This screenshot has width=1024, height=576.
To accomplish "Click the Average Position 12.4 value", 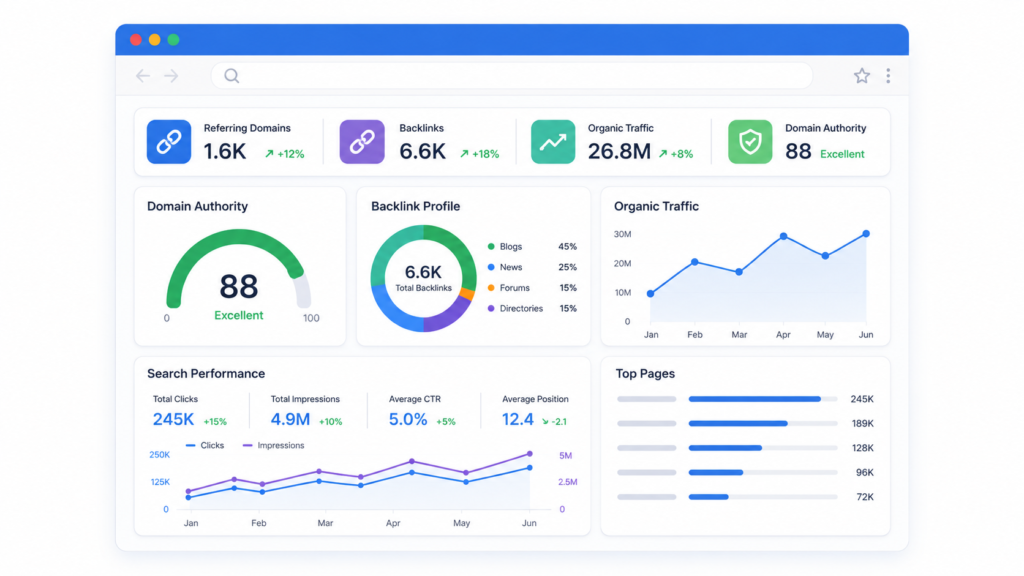I will (x=518, y=419).
